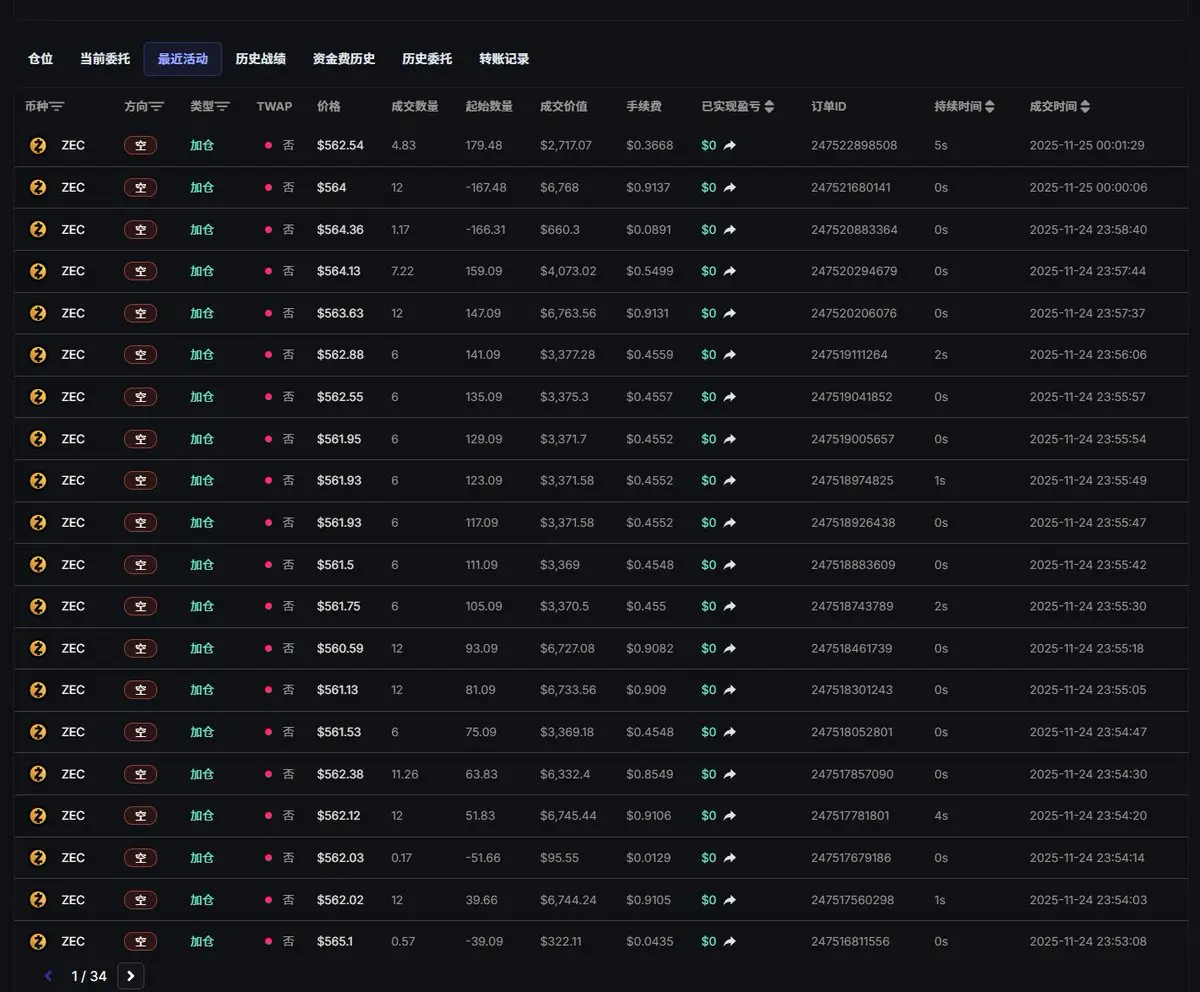Share the trade for order 247516811556
1200x992 pixels.
pos(730,942)
